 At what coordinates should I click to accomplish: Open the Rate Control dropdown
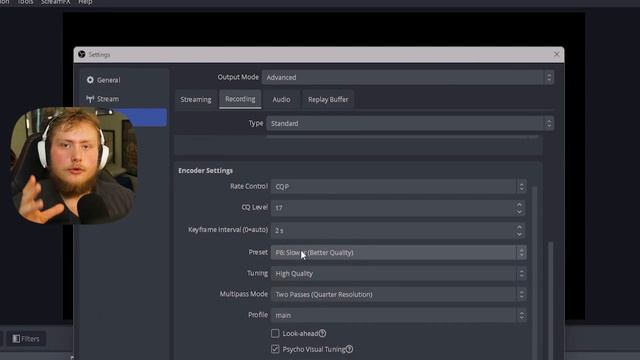point(398,187)
